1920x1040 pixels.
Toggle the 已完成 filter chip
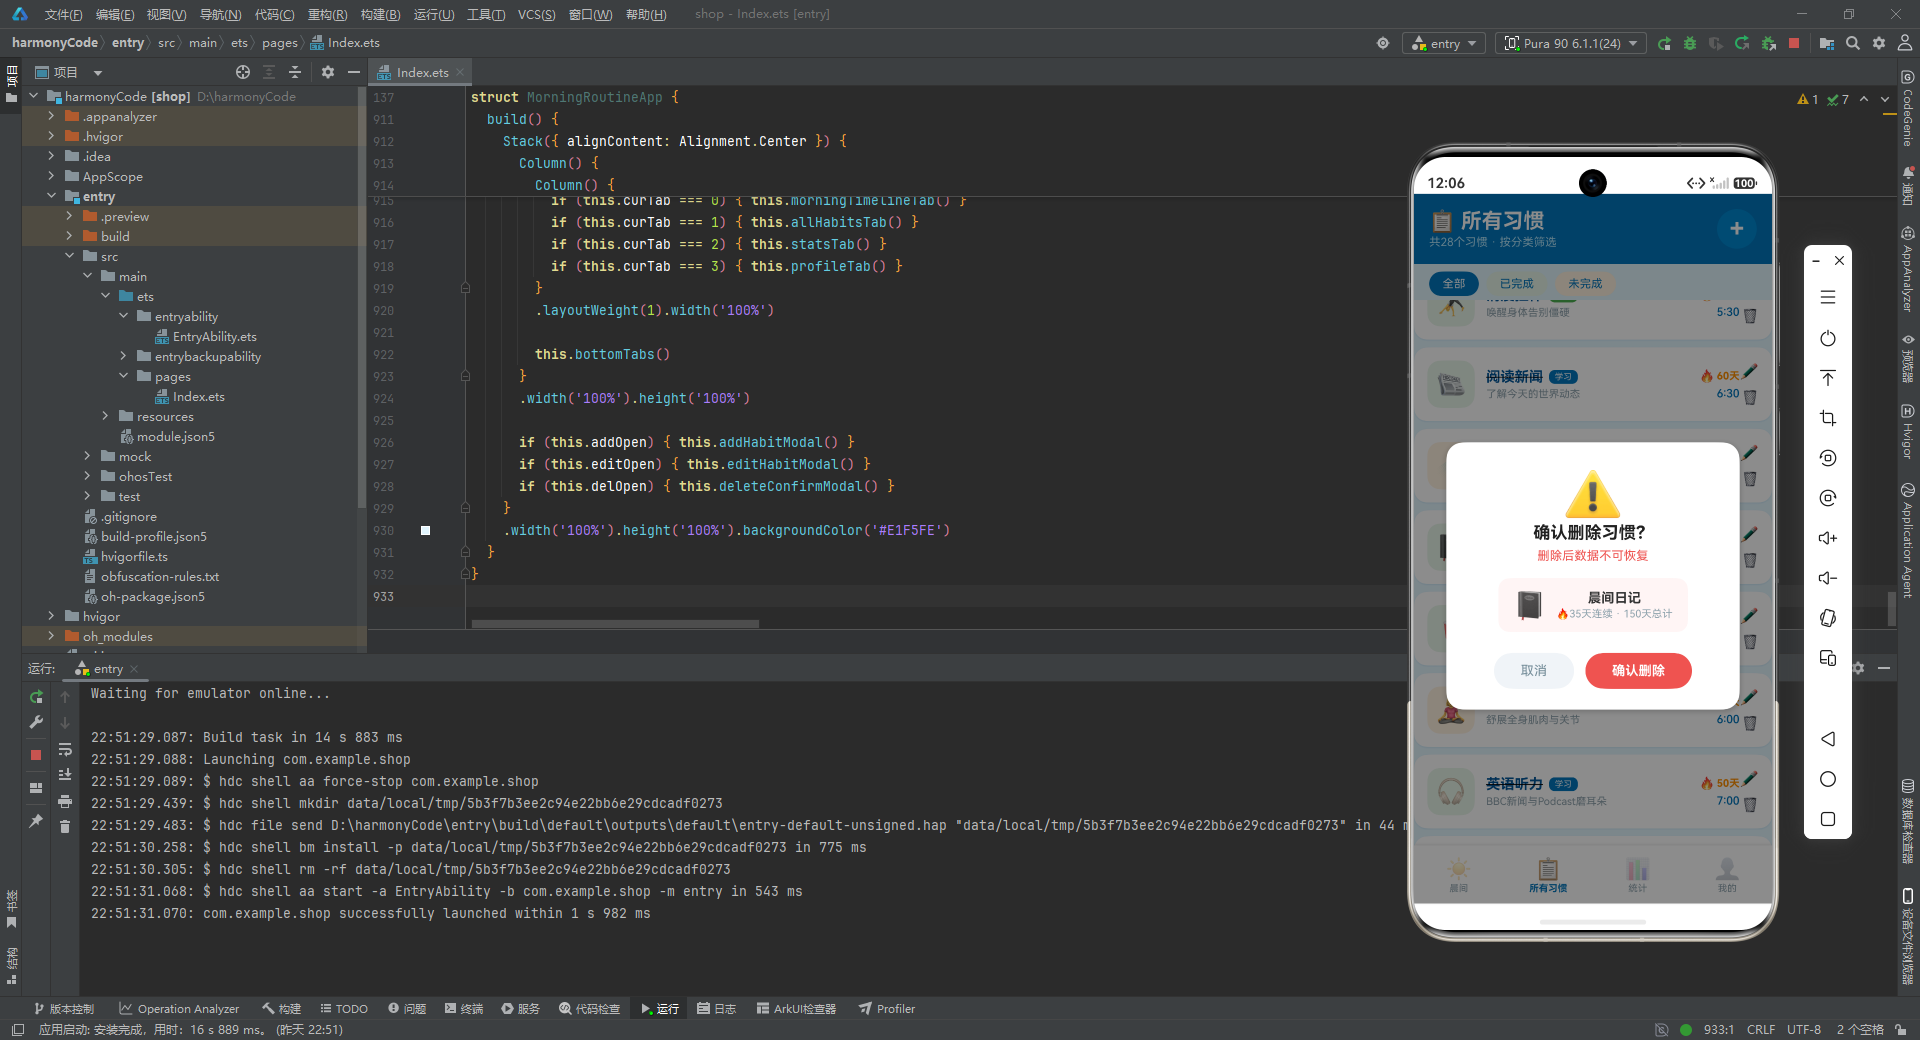pyautogui.click(x=1516, y=284)
